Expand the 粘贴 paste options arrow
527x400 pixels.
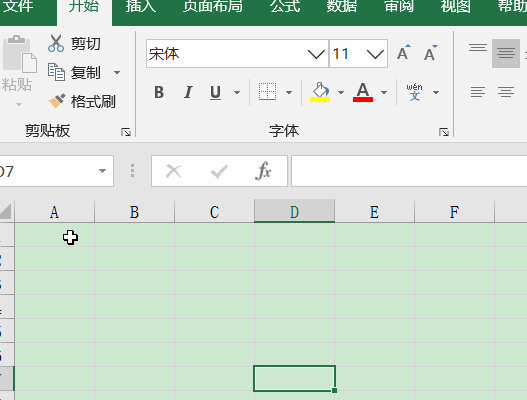click(19, 105)
